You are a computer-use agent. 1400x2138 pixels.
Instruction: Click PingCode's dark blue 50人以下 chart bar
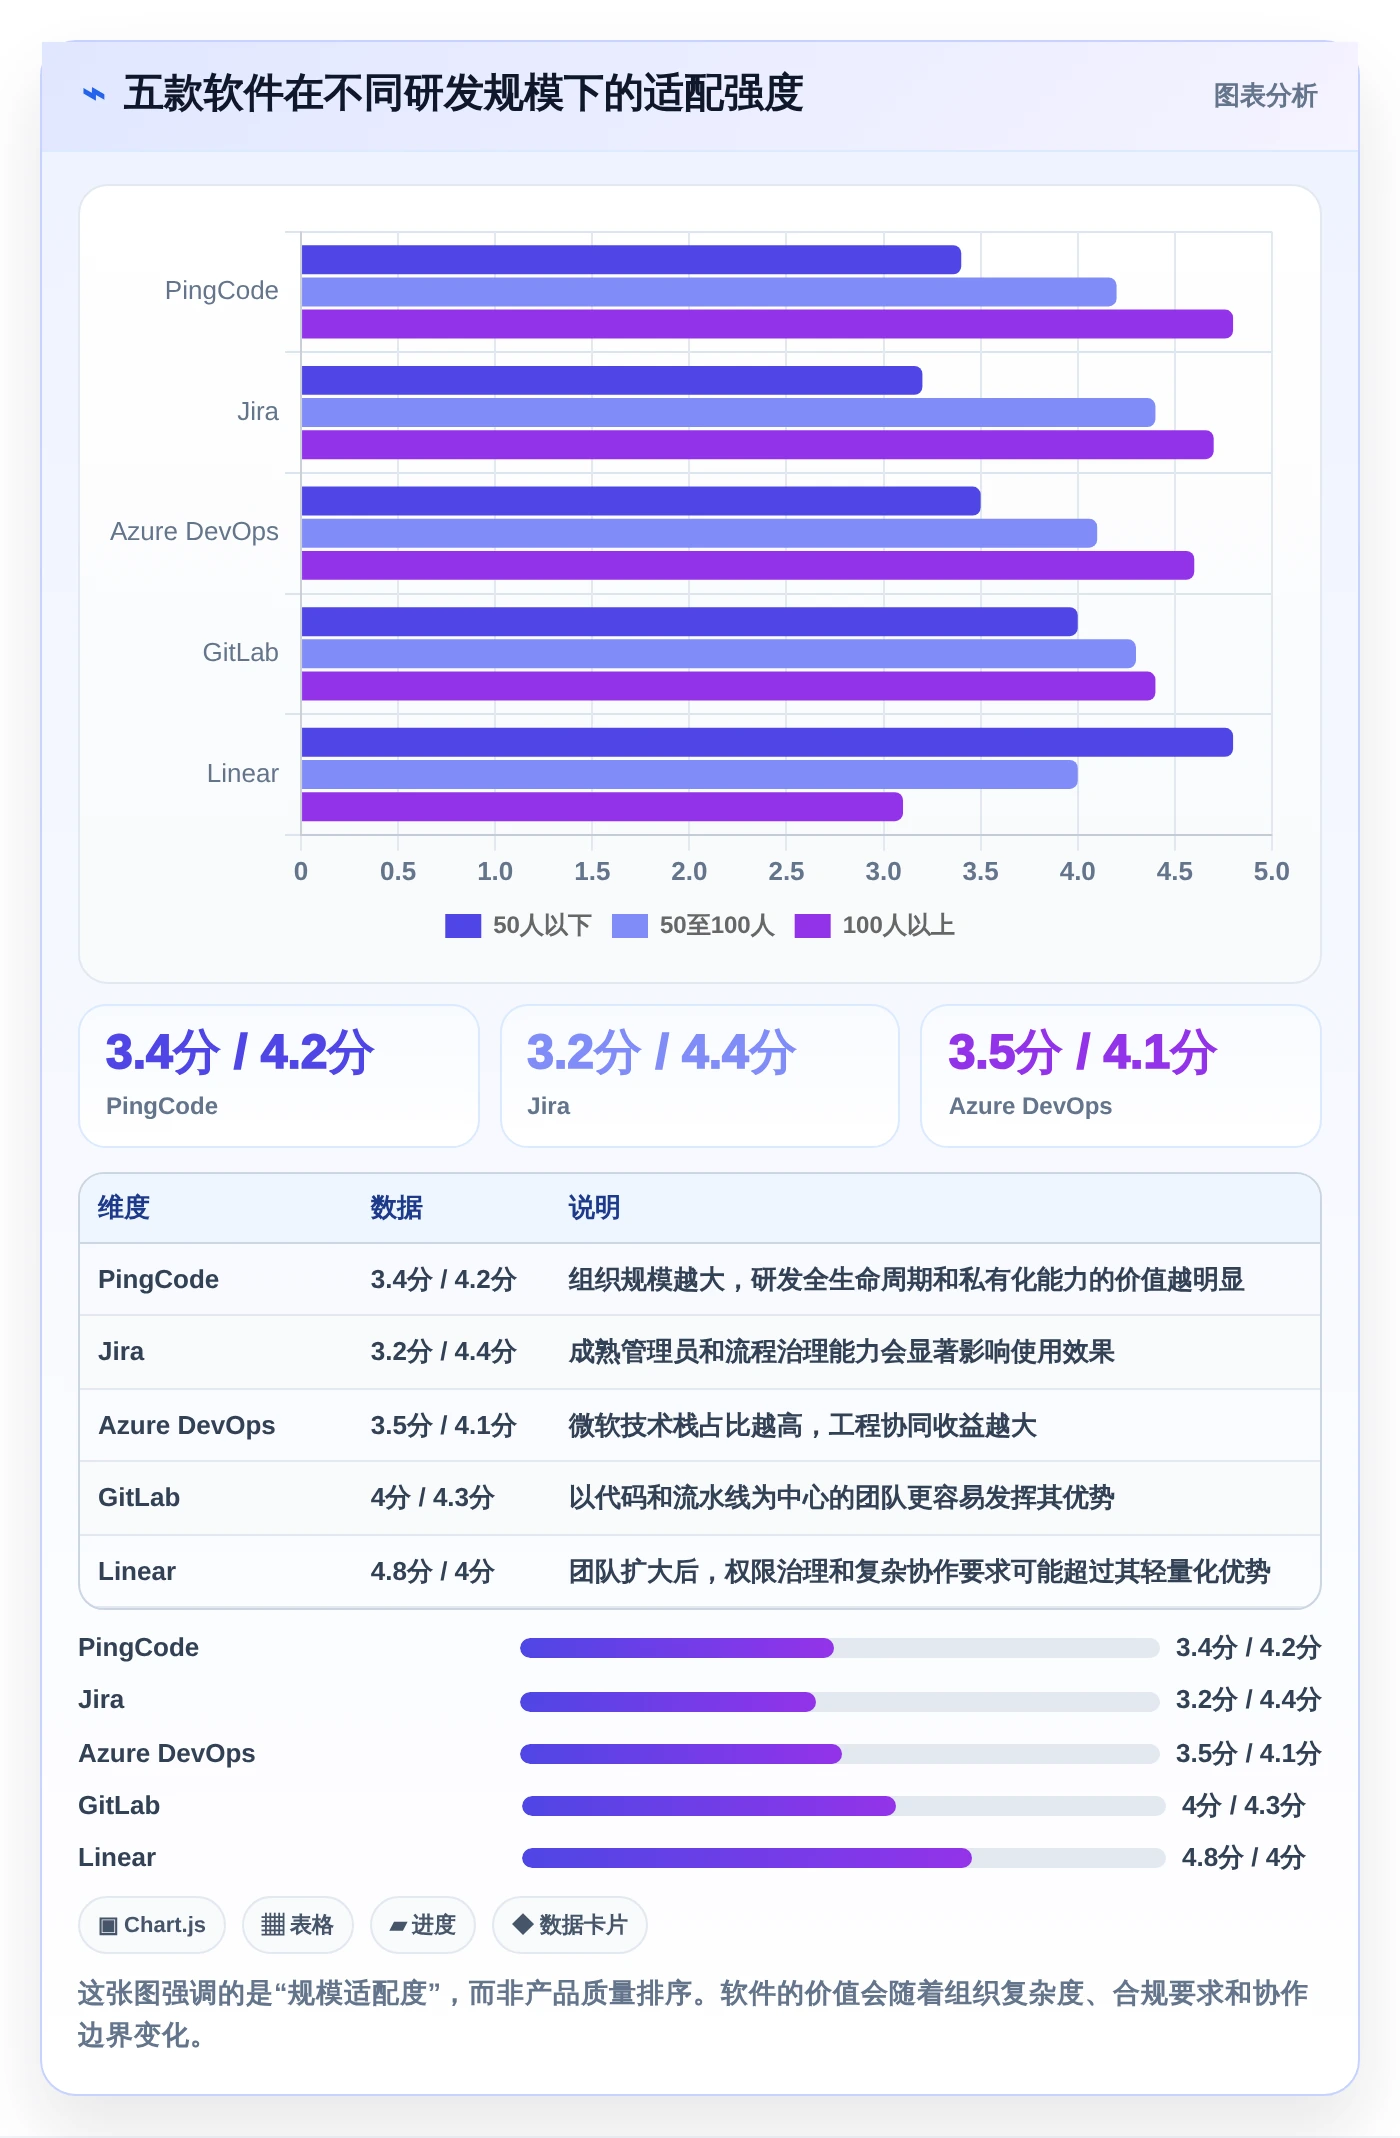click(631, 260)
